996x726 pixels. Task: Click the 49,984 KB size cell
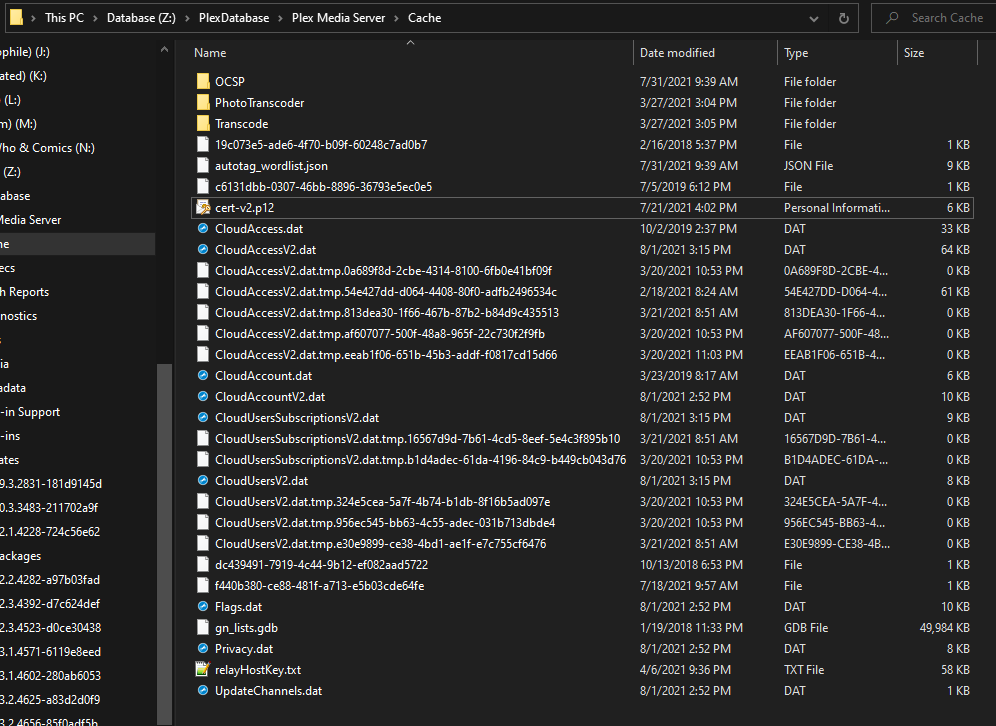tap(945, 627)
